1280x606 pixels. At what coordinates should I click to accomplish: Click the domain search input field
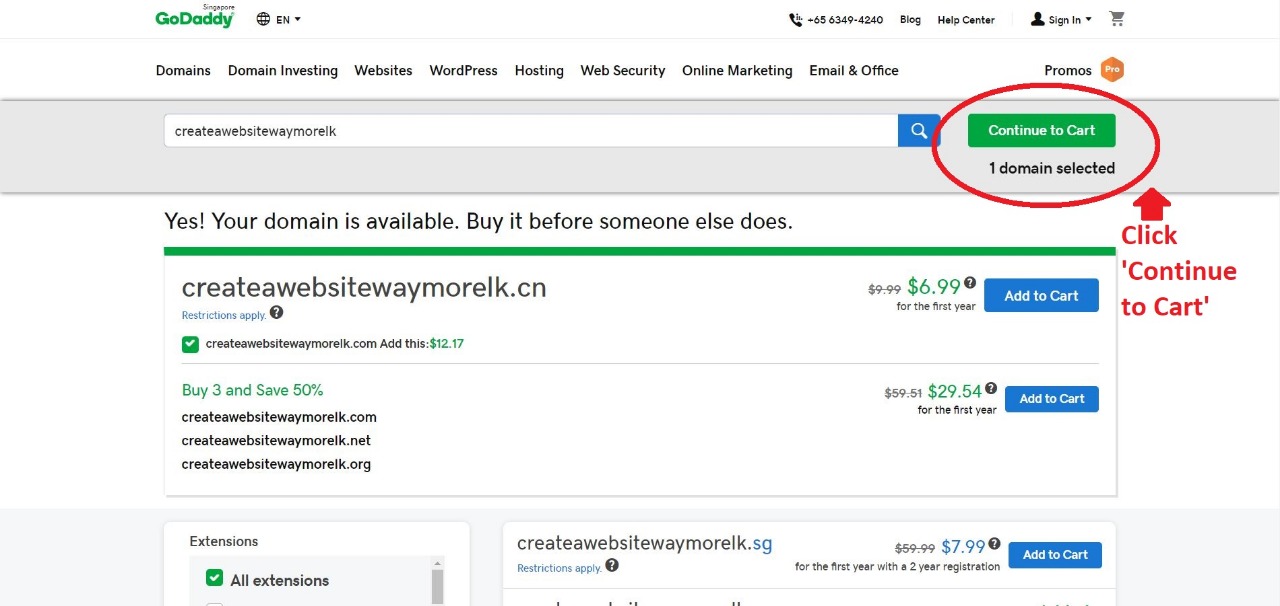[531, 131]
